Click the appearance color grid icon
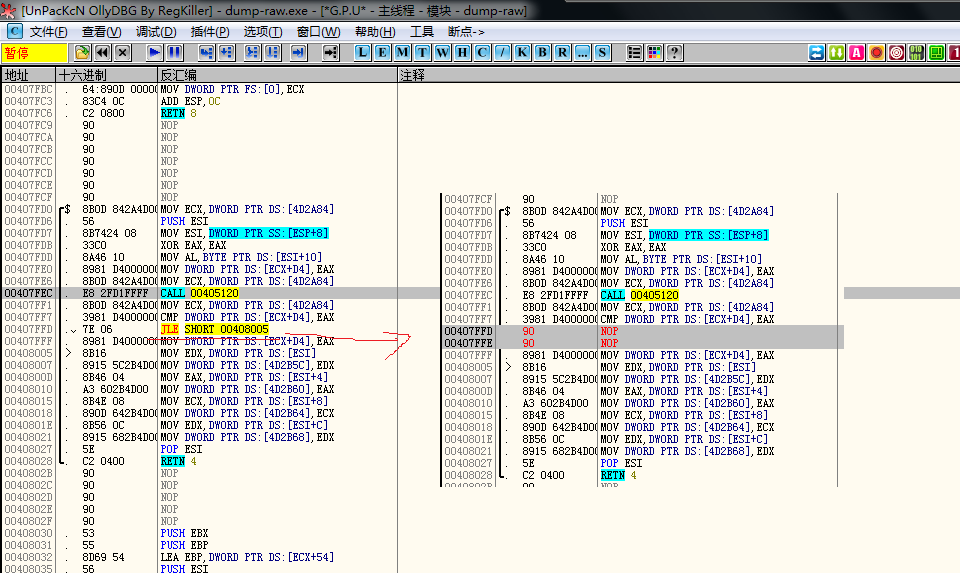 tap(654, 53)
